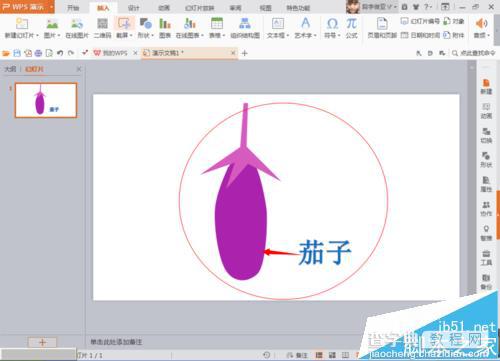The height and width of the screenshot is (361, 500).
Task: Insert a picture with the 图片 icon
Action: click(52, 24)
